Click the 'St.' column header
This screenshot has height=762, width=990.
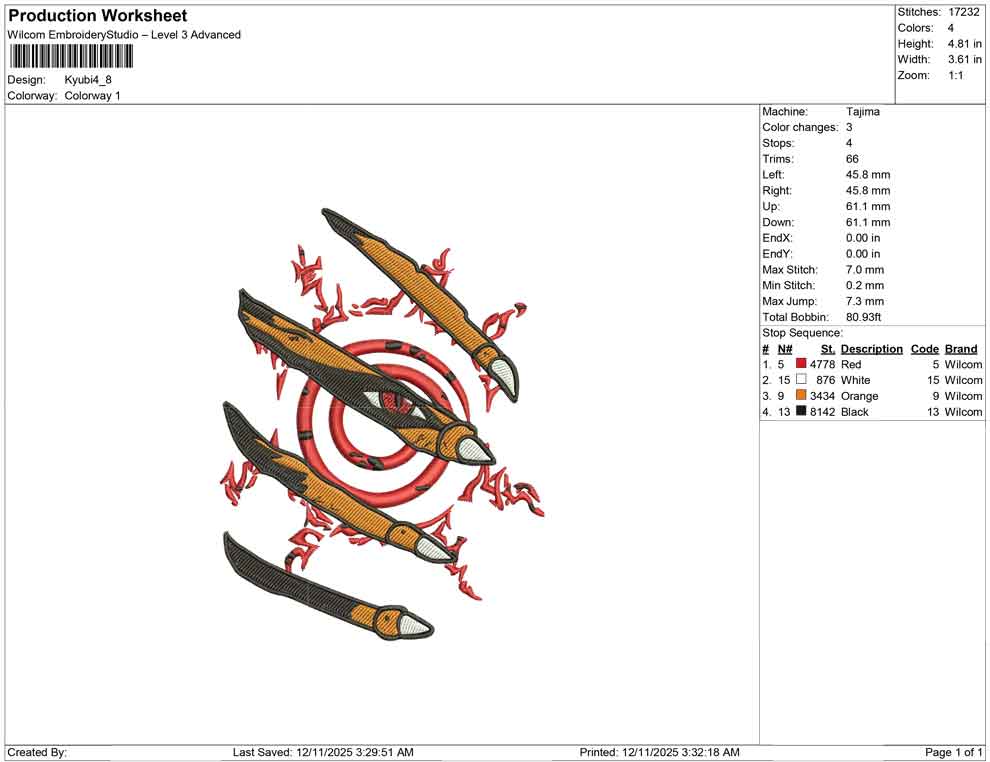click(828, 348)
